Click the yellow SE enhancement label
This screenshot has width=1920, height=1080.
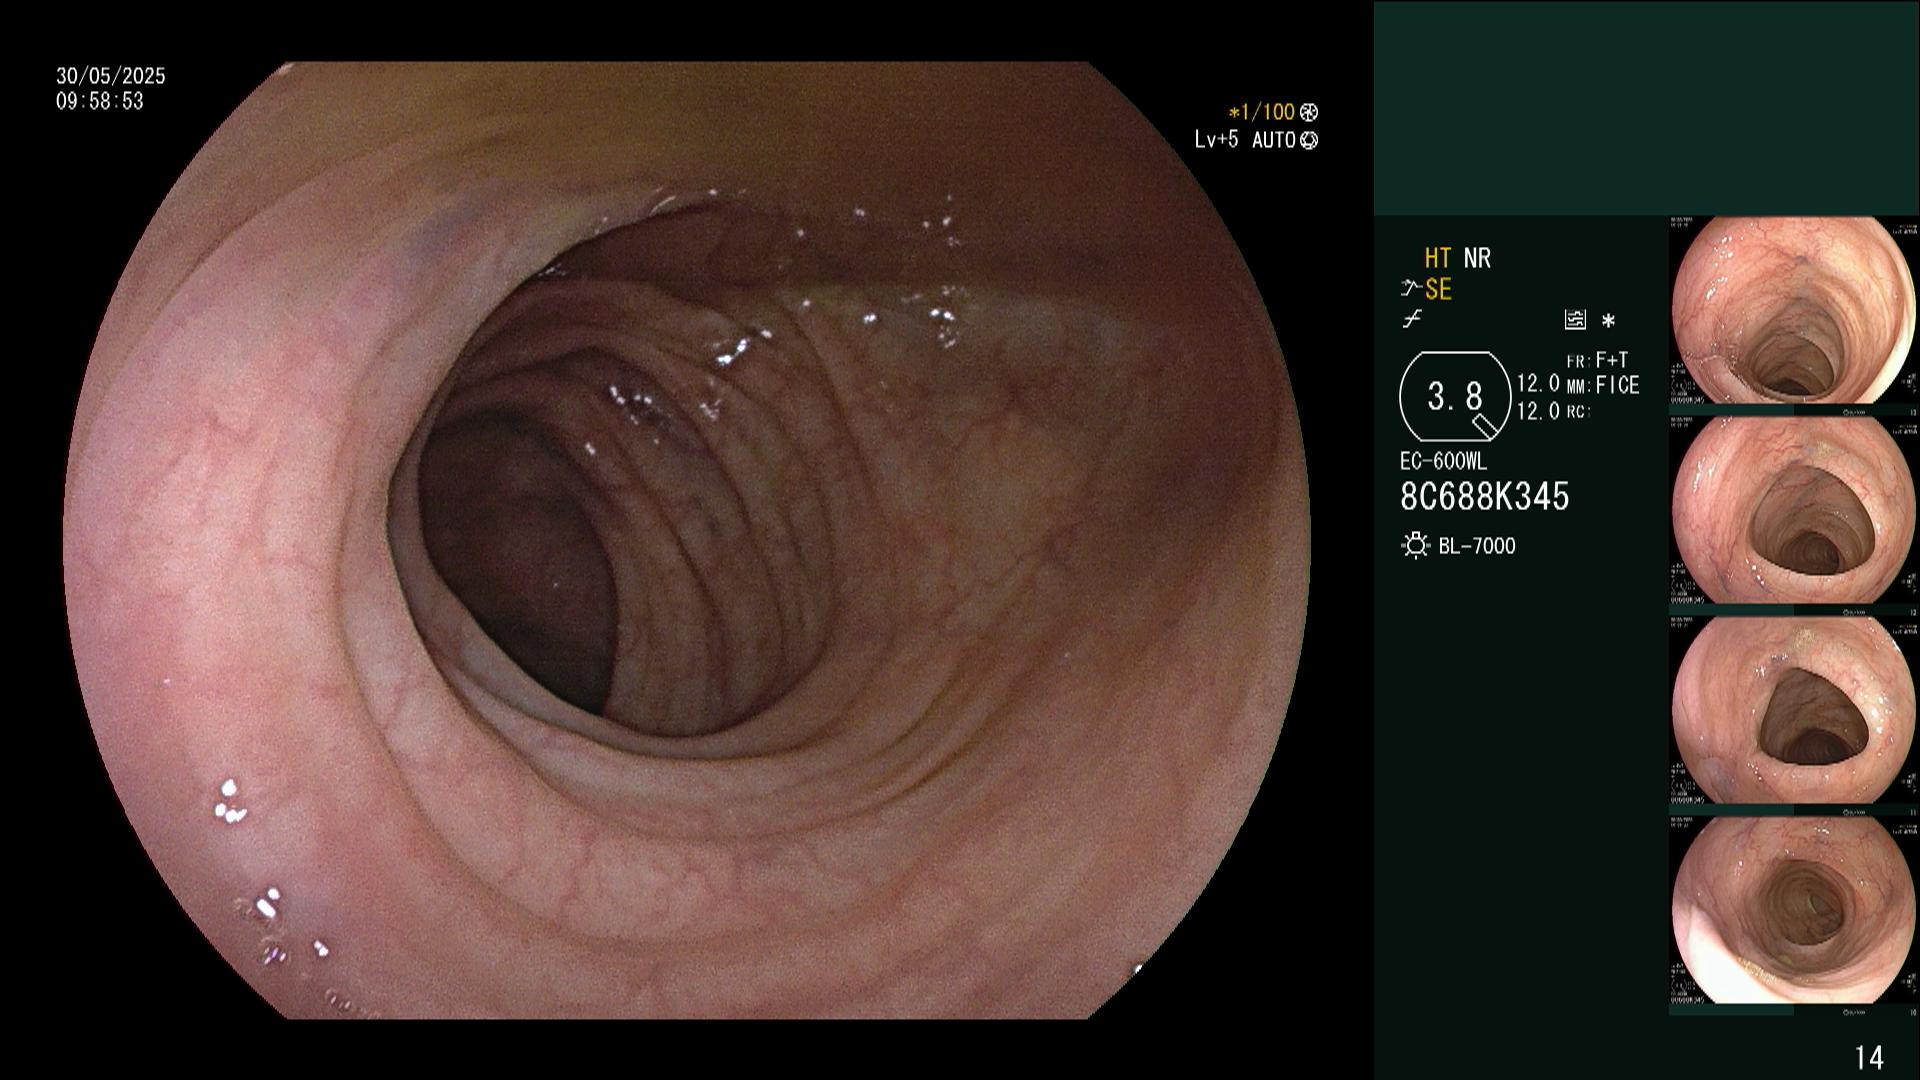point(1438,290)
